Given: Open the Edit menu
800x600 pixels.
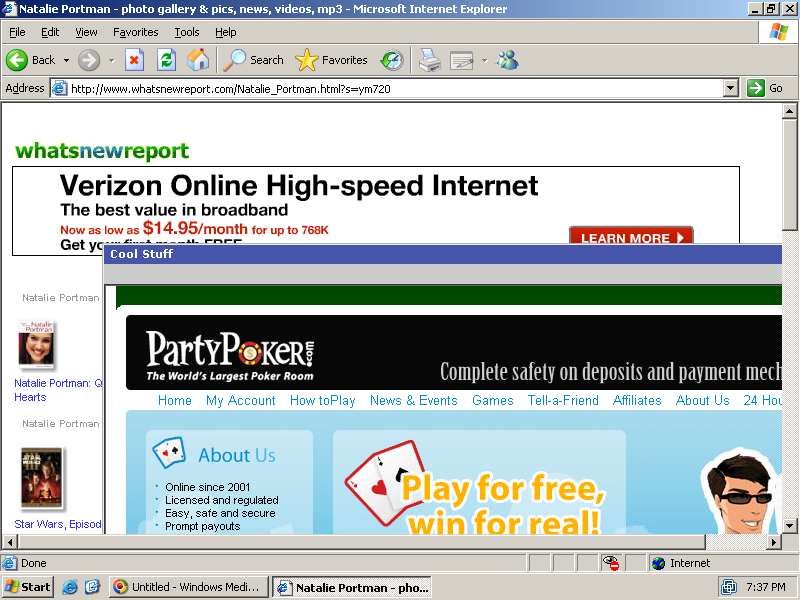Looking at the screenshot, I should 50,32.
